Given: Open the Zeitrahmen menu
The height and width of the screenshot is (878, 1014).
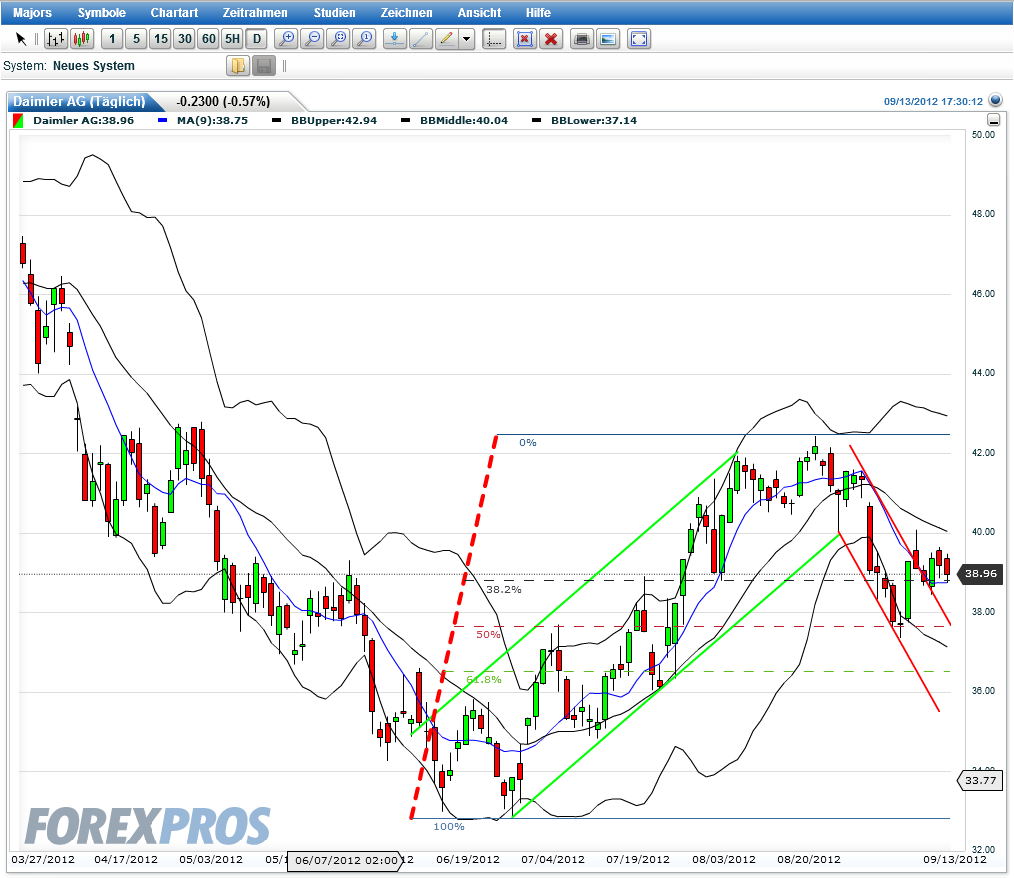Looking at the screenshot, I should point(254,12).
